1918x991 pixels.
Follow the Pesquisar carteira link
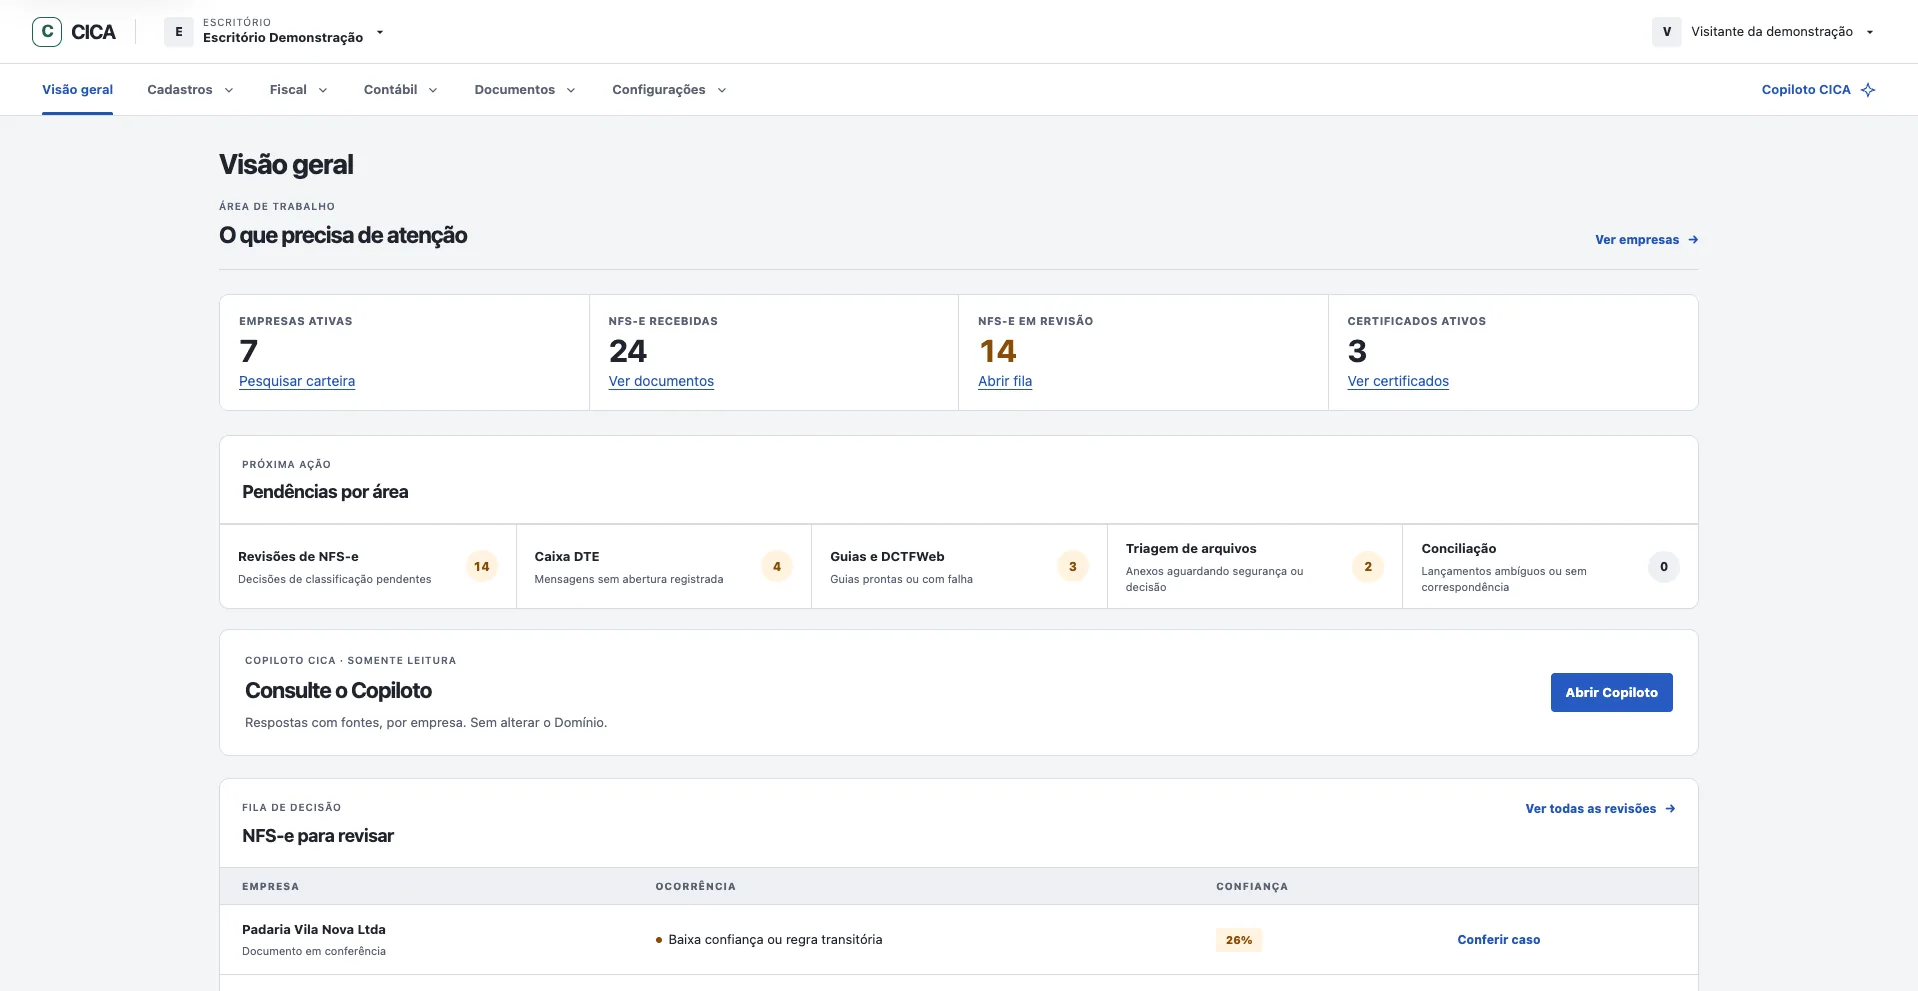(297, 381)
